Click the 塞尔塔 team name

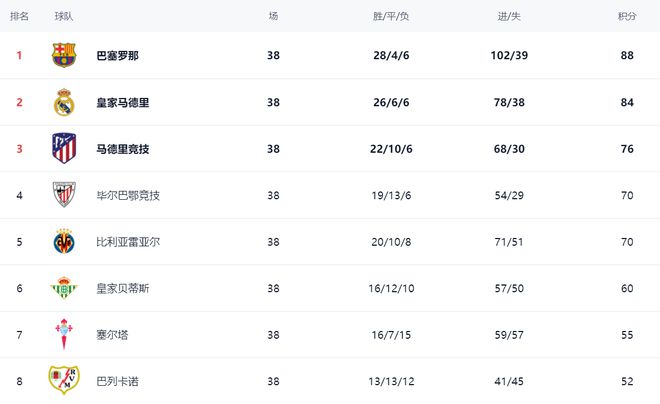(x=113, y=335)
